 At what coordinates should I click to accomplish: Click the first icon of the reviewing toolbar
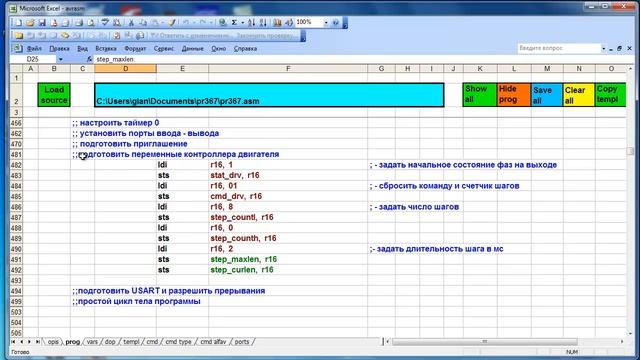pos(19,36)
